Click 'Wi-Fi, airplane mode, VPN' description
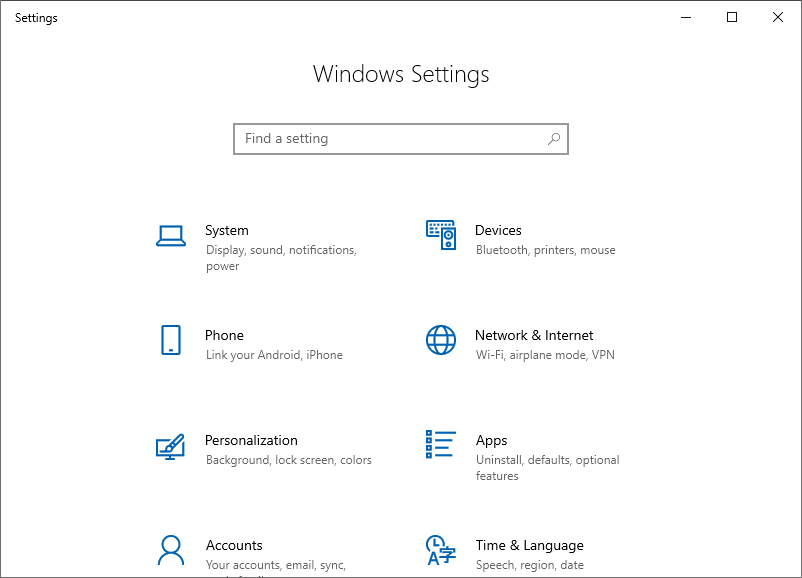 (545, 355)
